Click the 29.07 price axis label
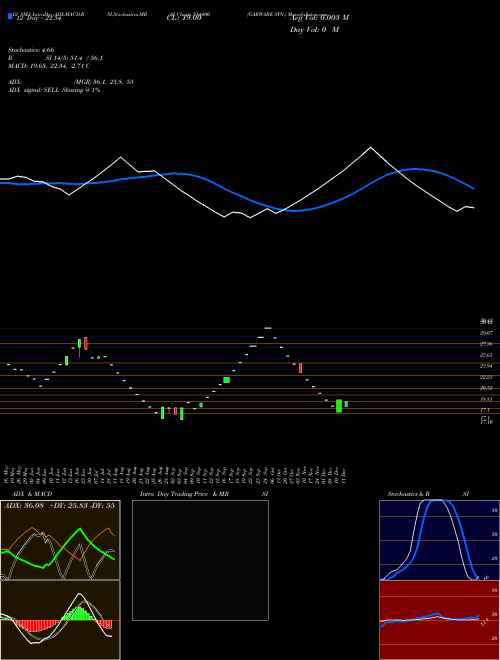 (487, 333)
